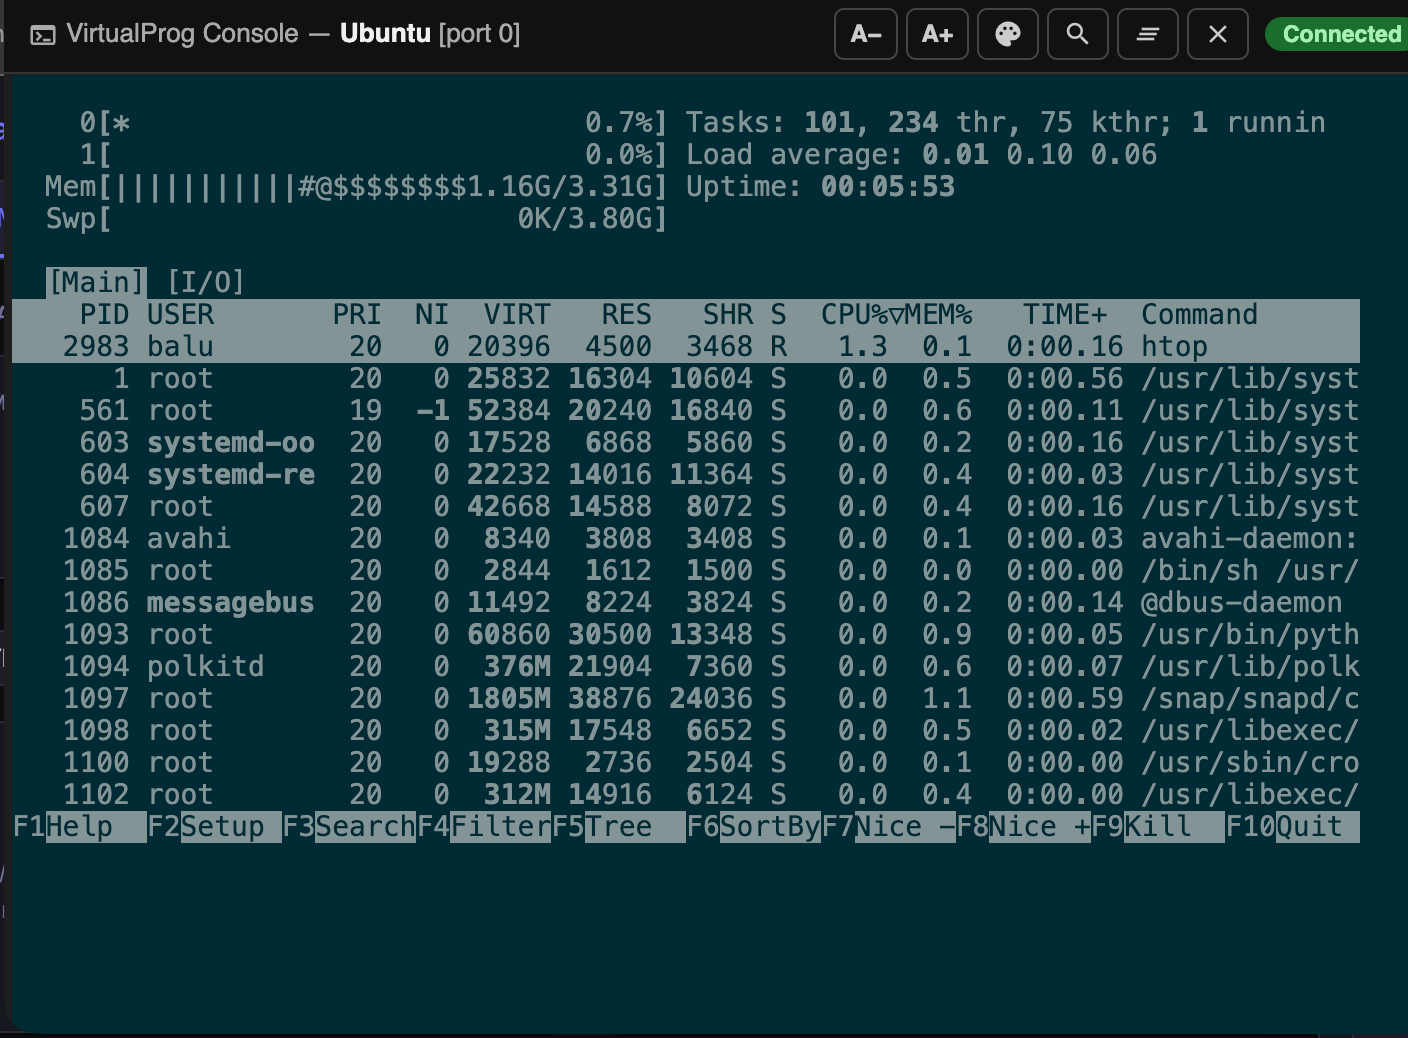Select systemd-oo process row PID 603
1408x1038 pixels.
(686, 442)
